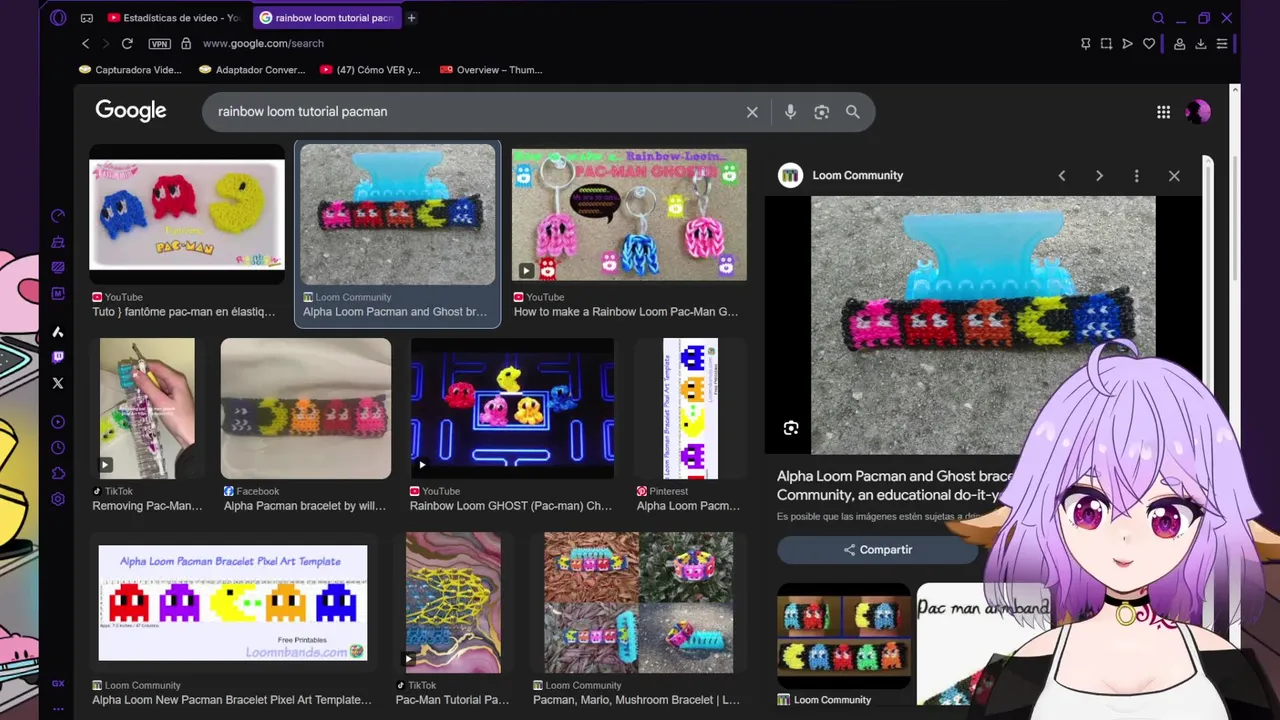Open sidebar player icon
Screen dimensions: 1280x720
(x=58, y=422)
